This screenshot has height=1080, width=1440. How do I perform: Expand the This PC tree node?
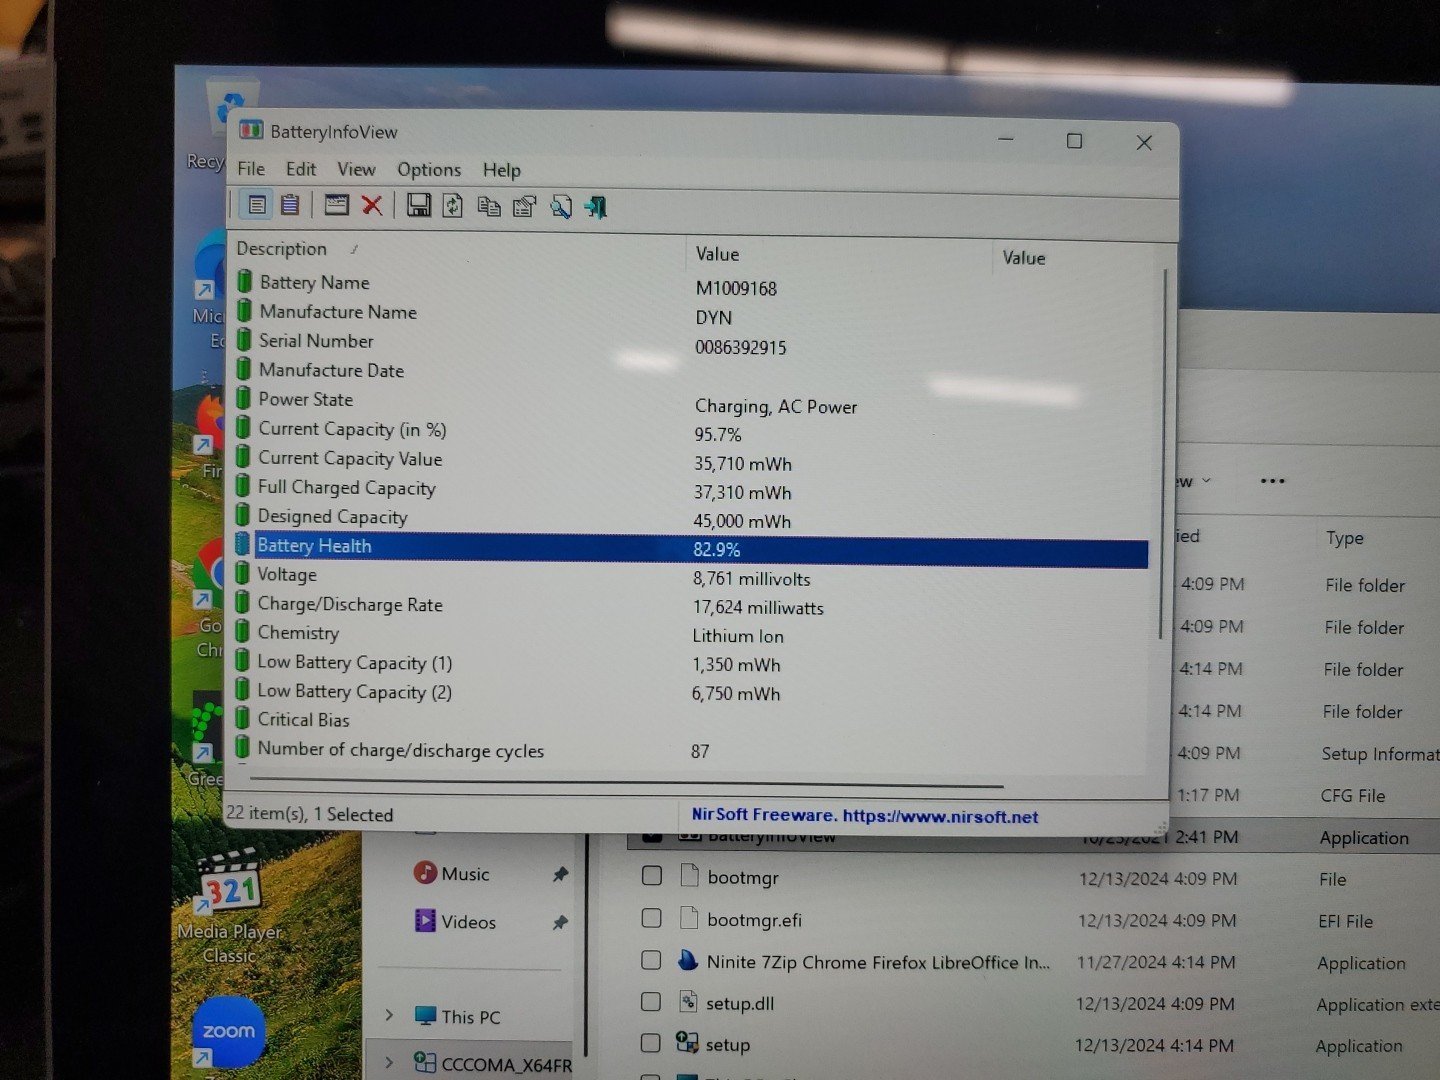tap(389, 1016)
